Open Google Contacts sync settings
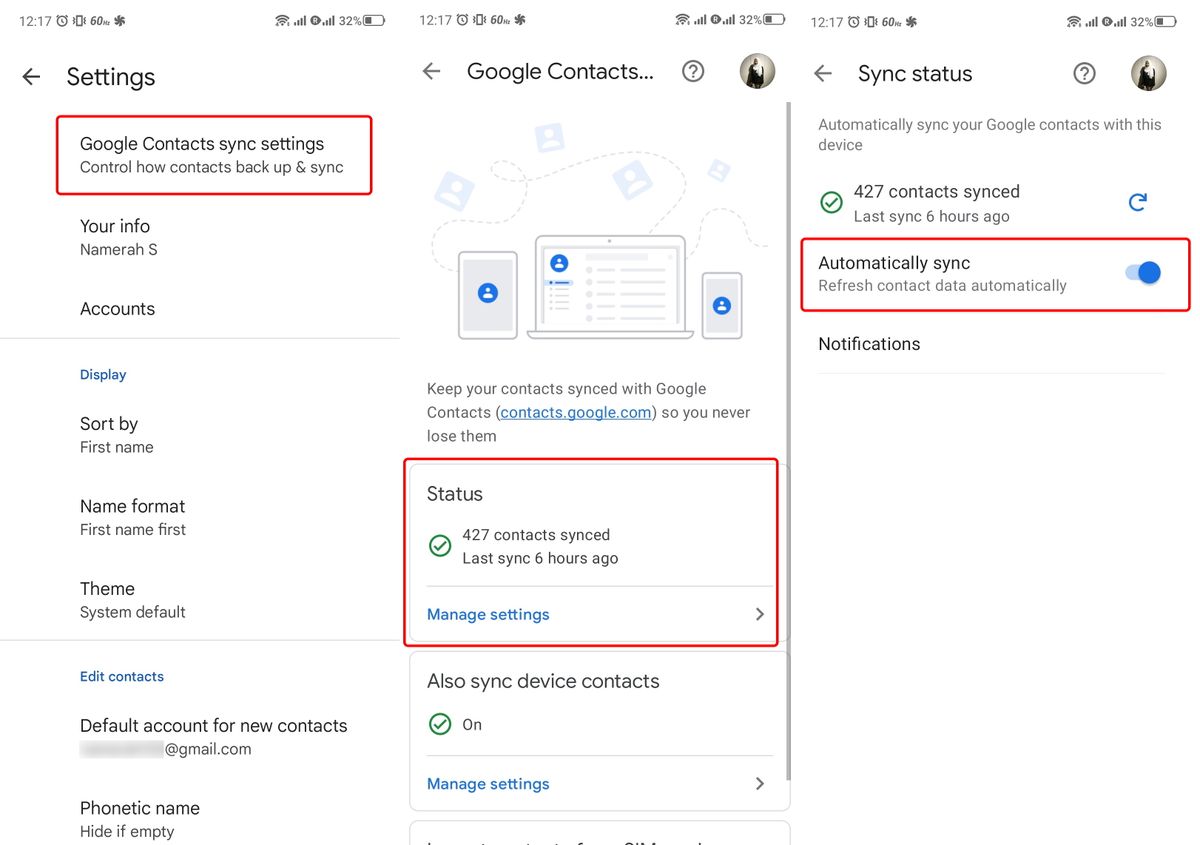The height and width of the screenshot is (845, 1200). click(213, 154)
